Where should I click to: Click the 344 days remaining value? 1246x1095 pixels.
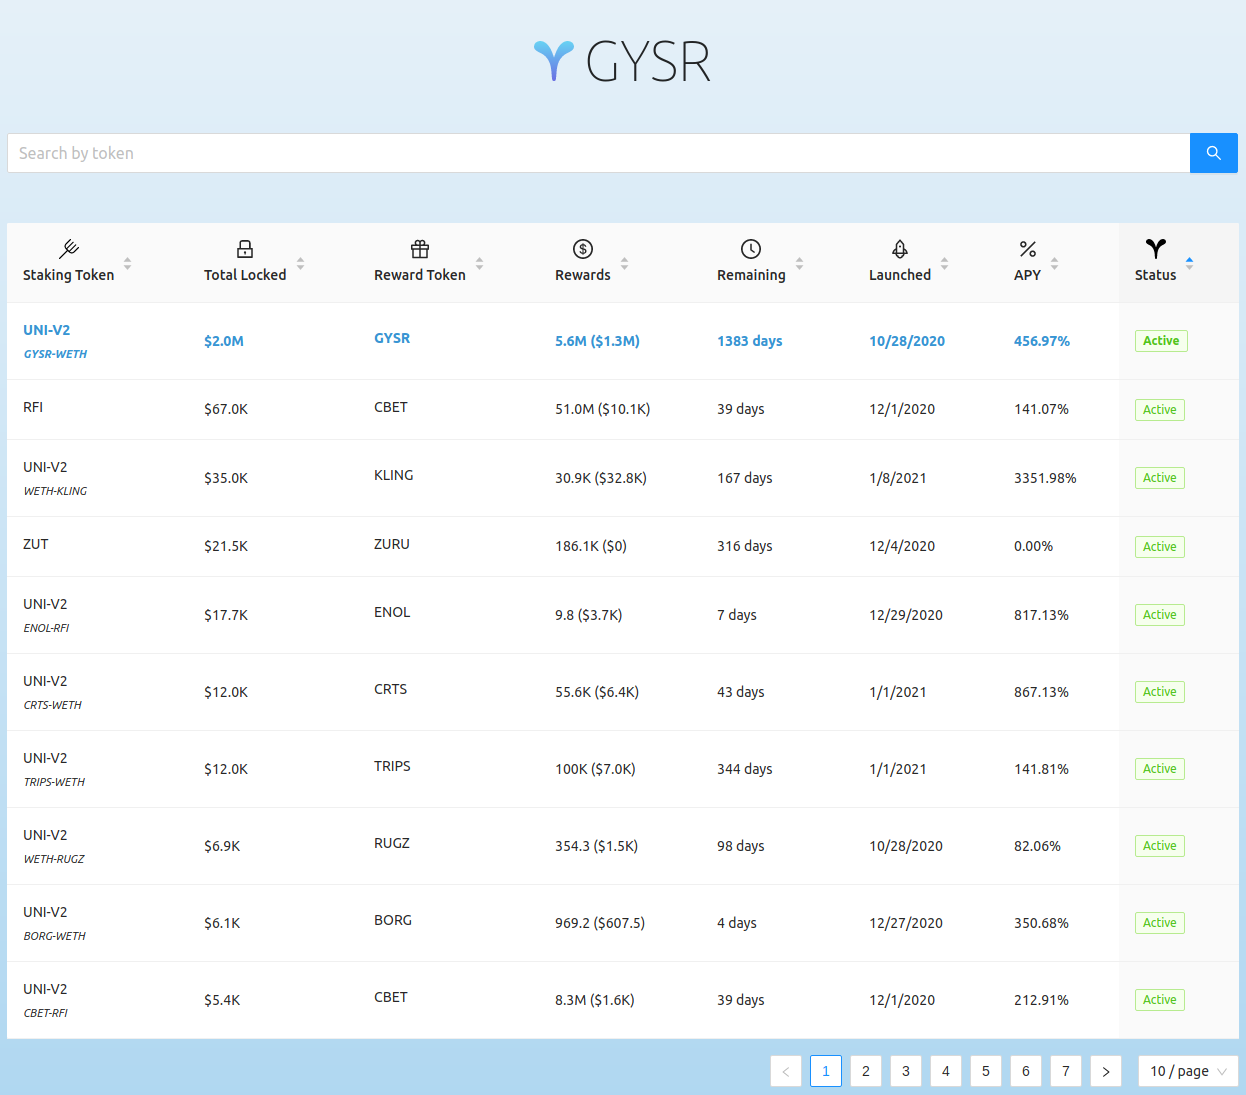coord(745,769)
